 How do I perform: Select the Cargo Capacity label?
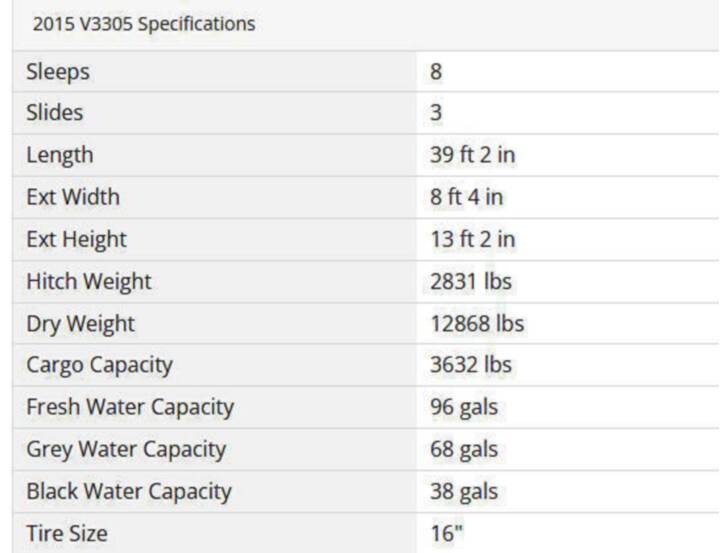(100, 366)
